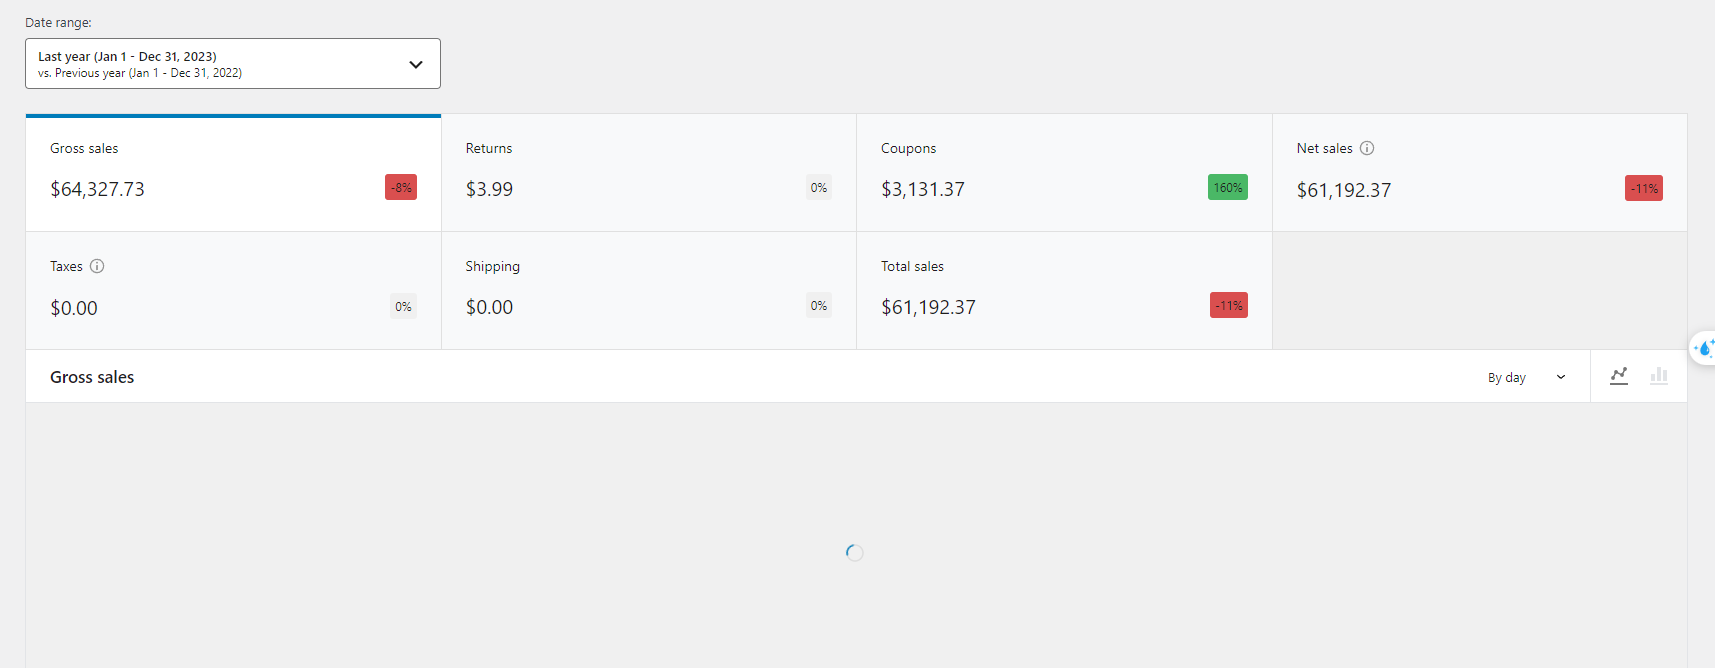Click the red -8% Gross sales badge
This screenshot has width=1715, height=668.
point(401,188)
